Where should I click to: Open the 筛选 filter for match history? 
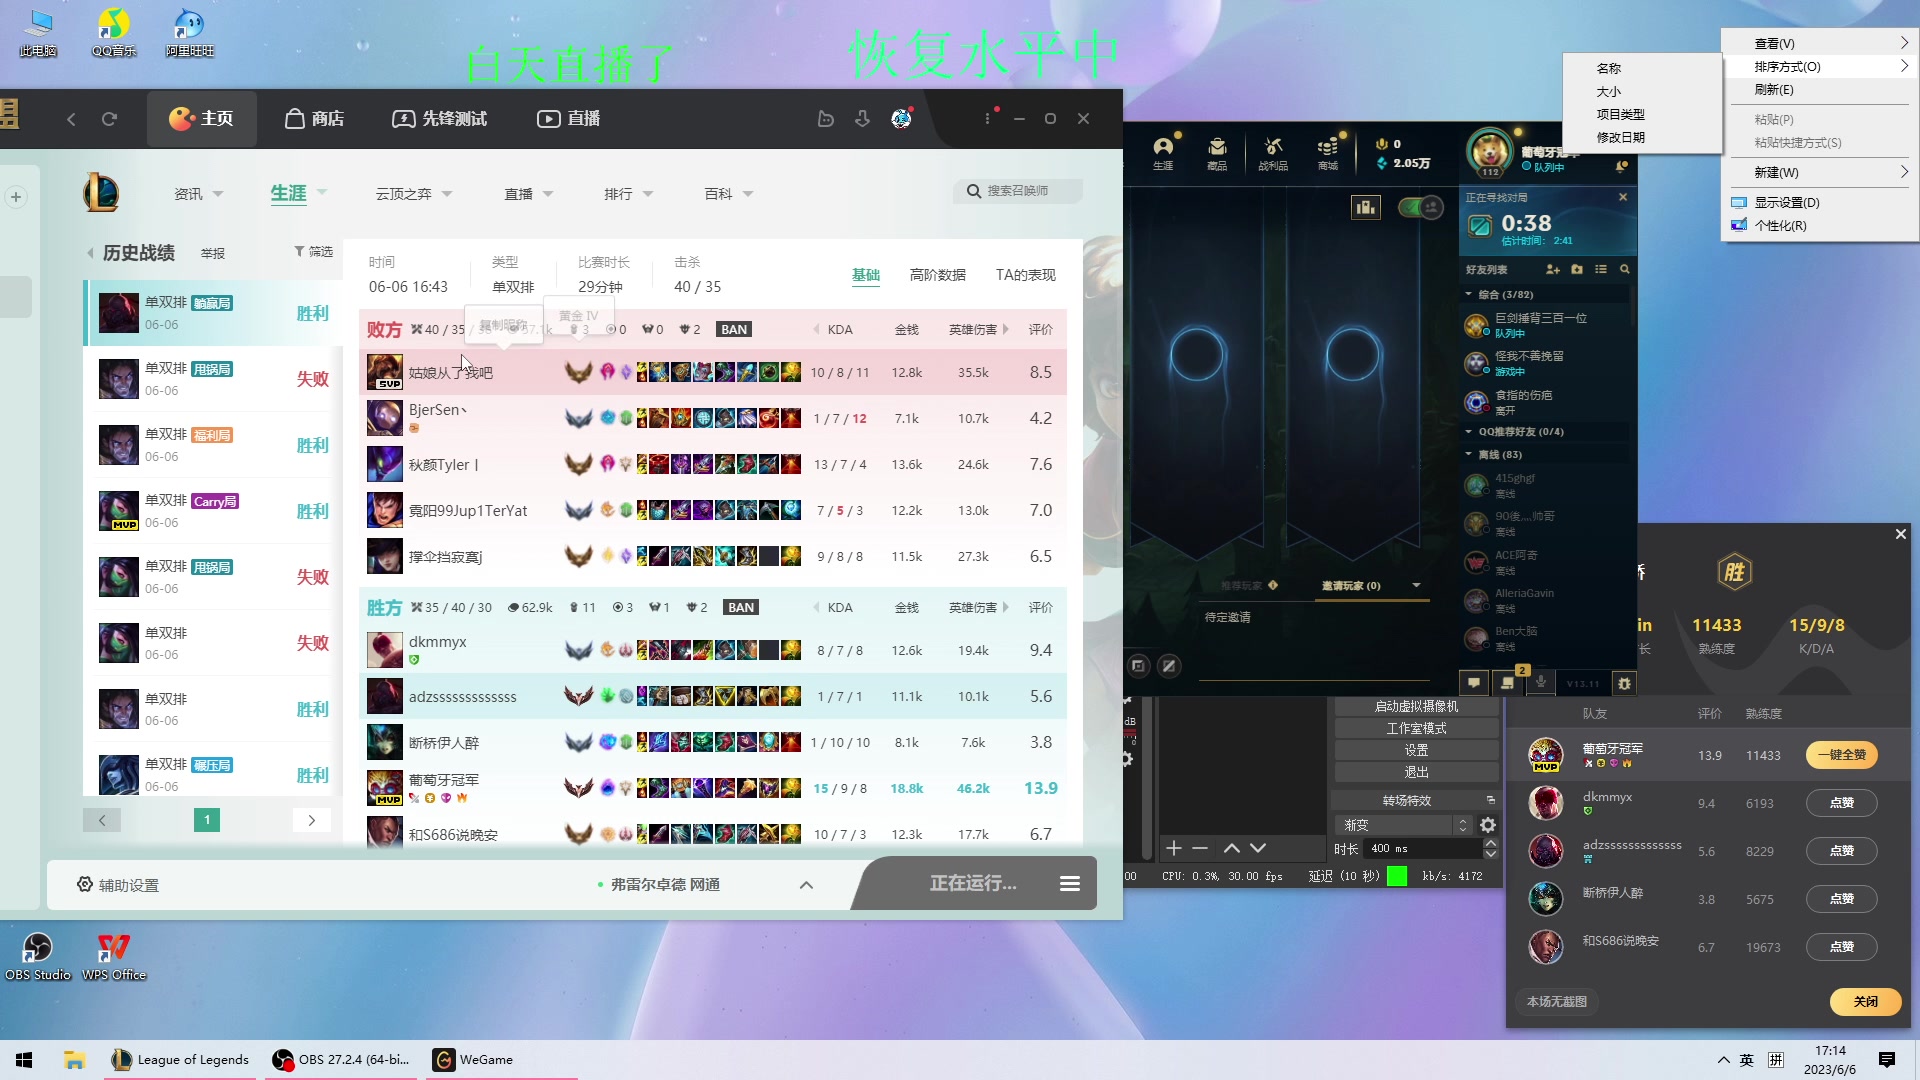(x=313, y=252)
